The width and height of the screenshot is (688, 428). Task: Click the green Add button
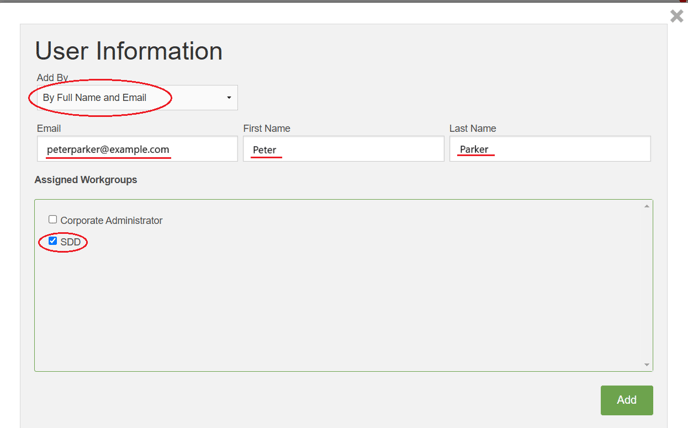[x=627, y=400]
